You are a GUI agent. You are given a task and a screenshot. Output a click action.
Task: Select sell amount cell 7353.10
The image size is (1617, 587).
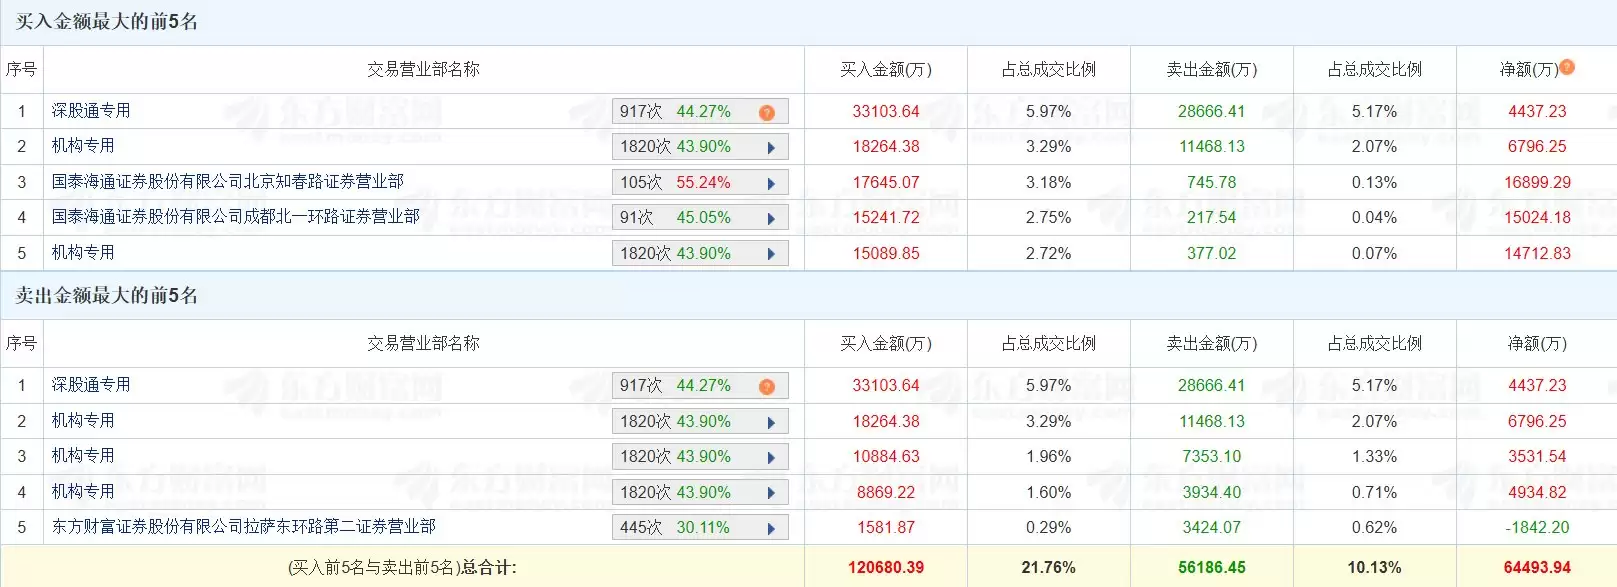point(1212,456)
